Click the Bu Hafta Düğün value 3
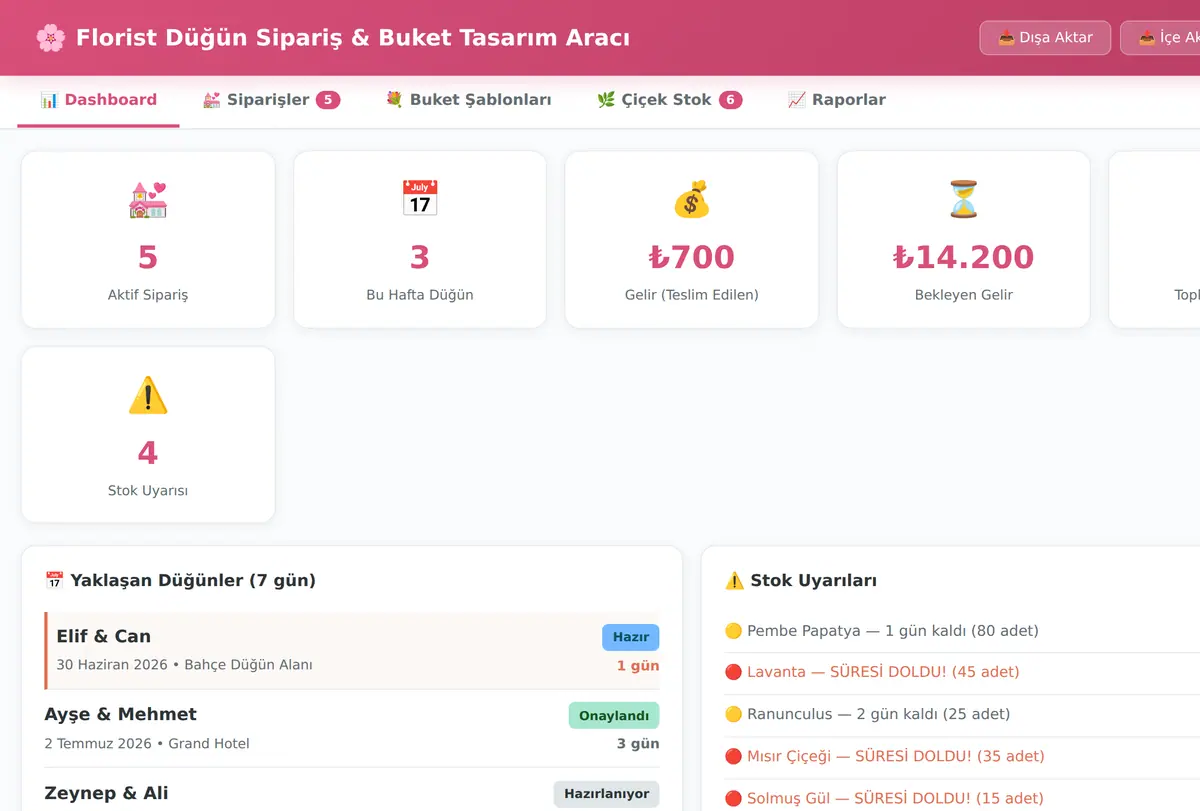 (420, 257)
